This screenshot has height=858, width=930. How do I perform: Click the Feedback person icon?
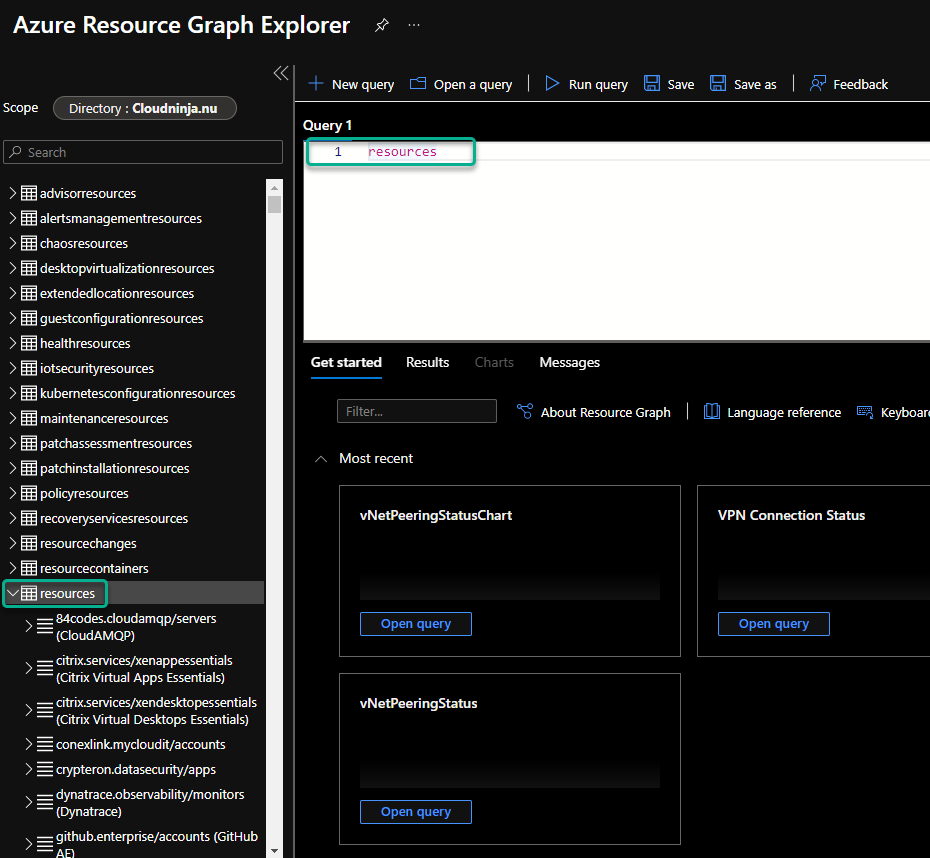[x=818, y=84]
